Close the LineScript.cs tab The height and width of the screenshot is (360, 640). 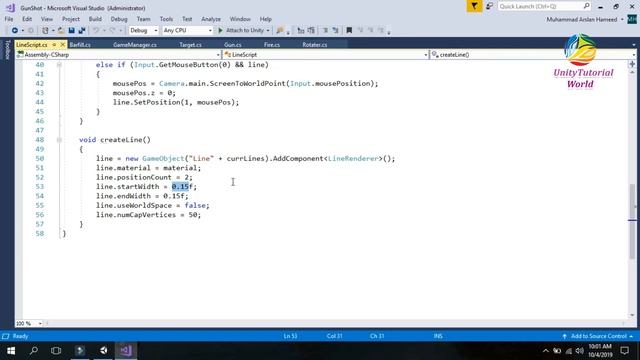pos(62,44)
